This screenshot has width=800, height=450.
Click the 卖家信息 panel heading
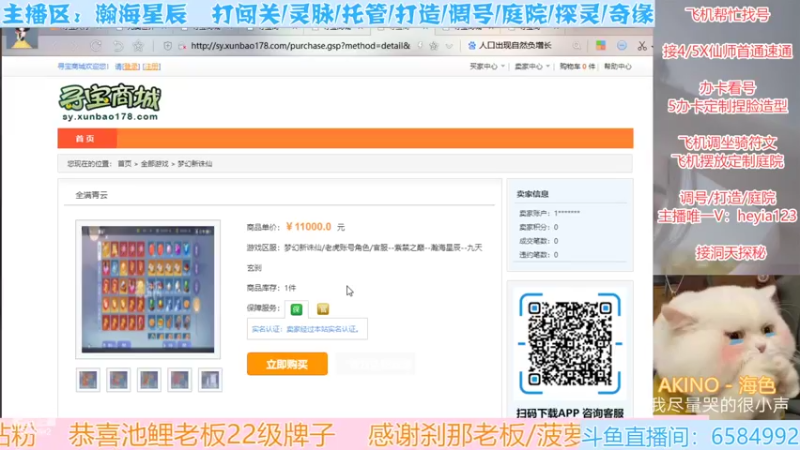532,194
